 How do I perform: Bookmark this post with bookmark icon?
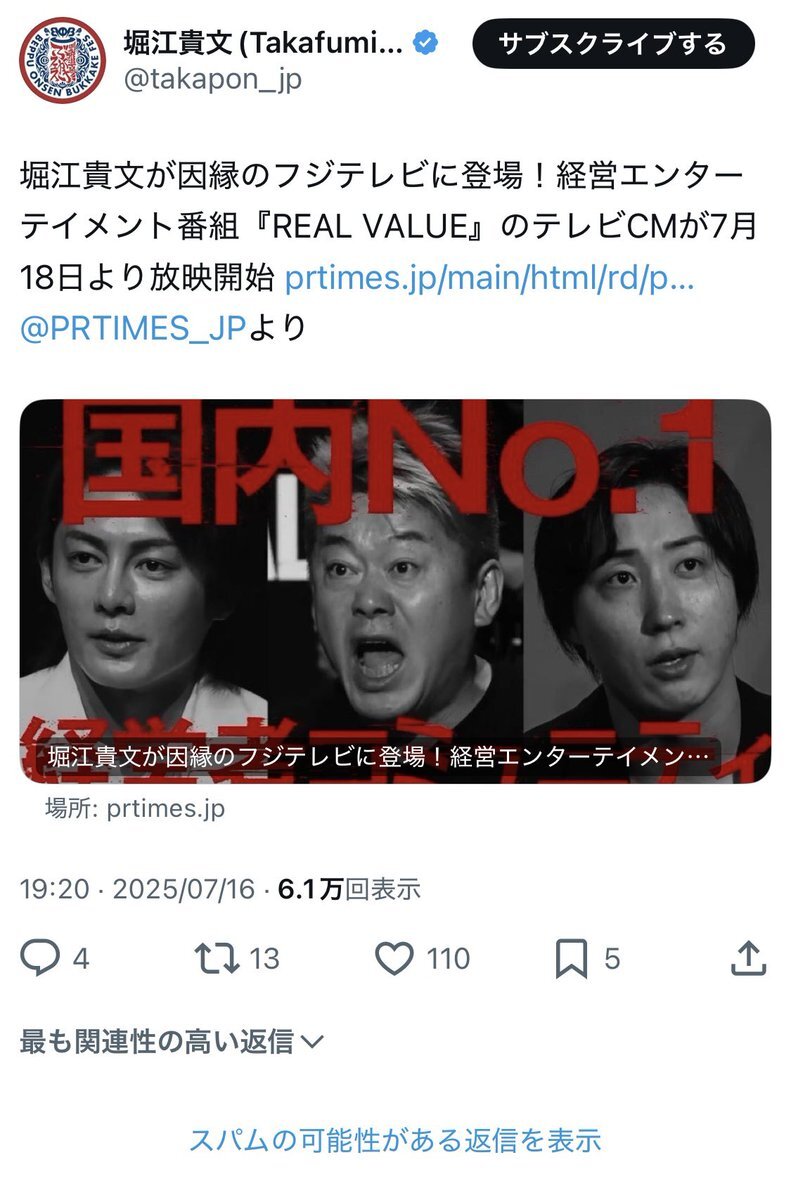[571, 959]
